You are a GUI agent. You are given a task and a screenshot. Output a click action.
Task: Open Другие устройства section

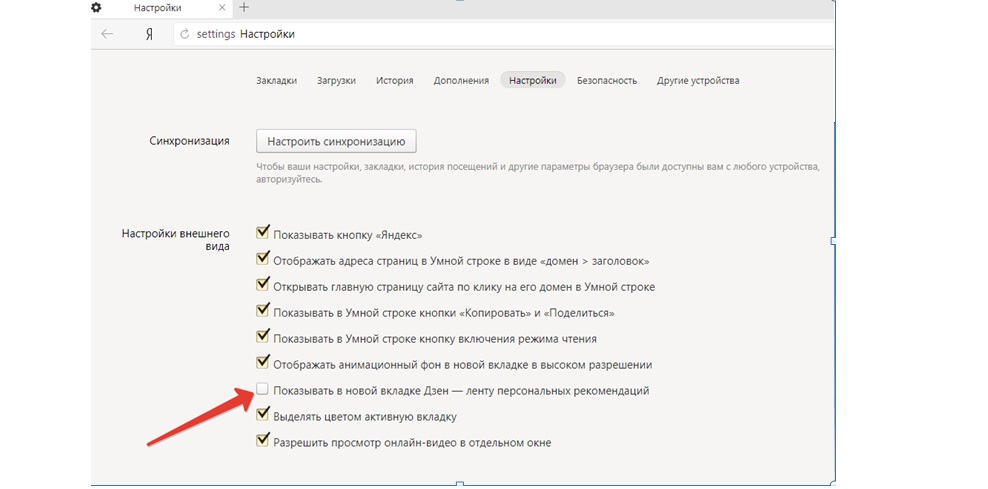[698, 81]
